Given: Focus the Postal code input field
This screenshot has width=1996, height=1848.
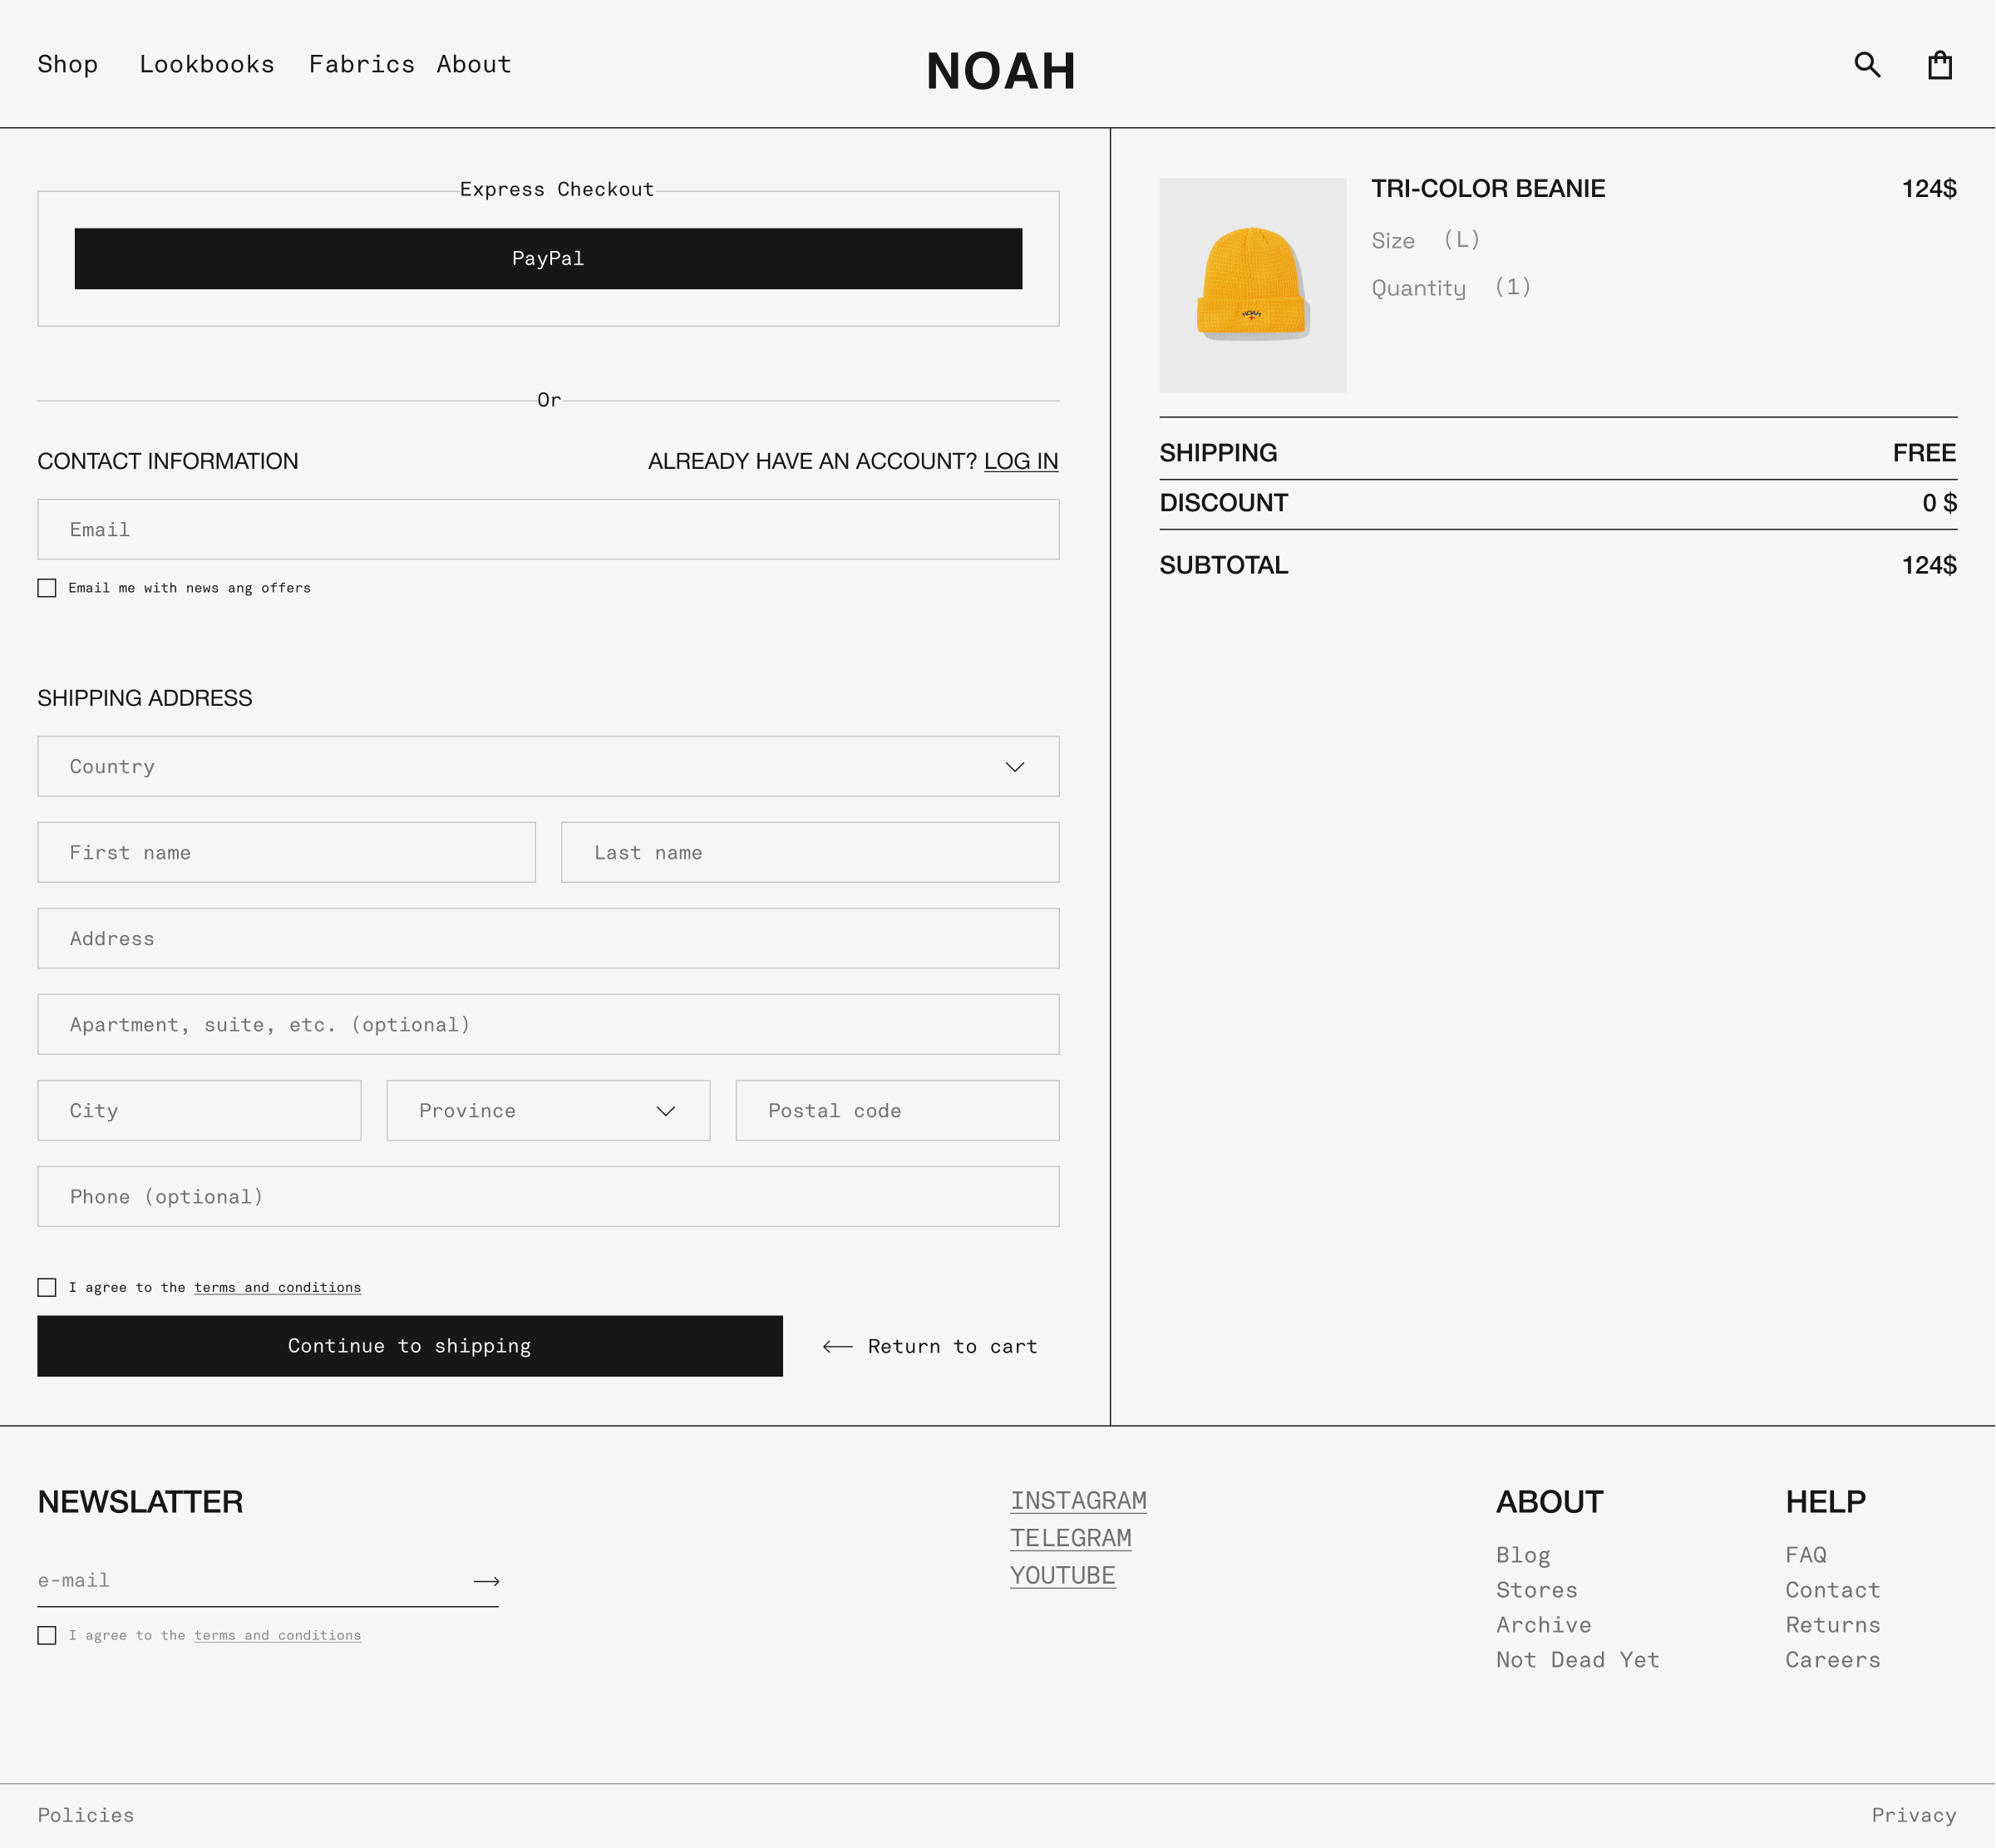Looking at the screenshot, I should pos(896,1111).
